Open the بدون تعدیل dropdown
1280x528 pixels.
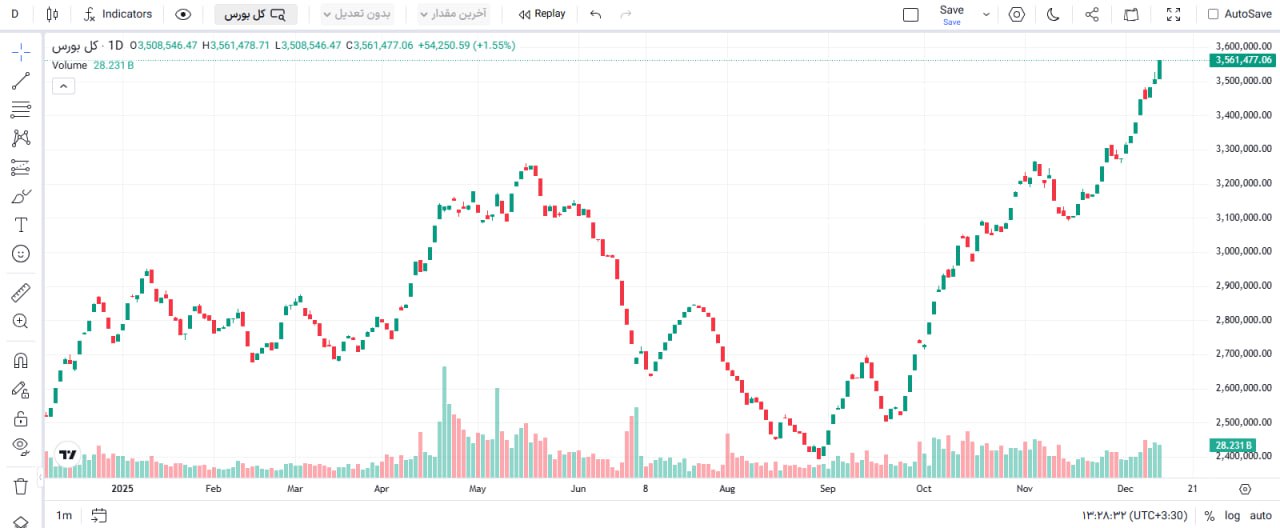[x=359, y=14]
